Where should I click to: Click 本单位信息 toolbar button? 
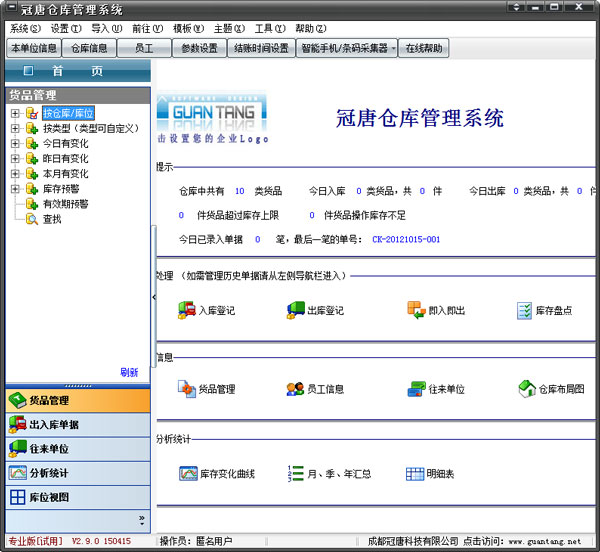click(x=34, y=48)
